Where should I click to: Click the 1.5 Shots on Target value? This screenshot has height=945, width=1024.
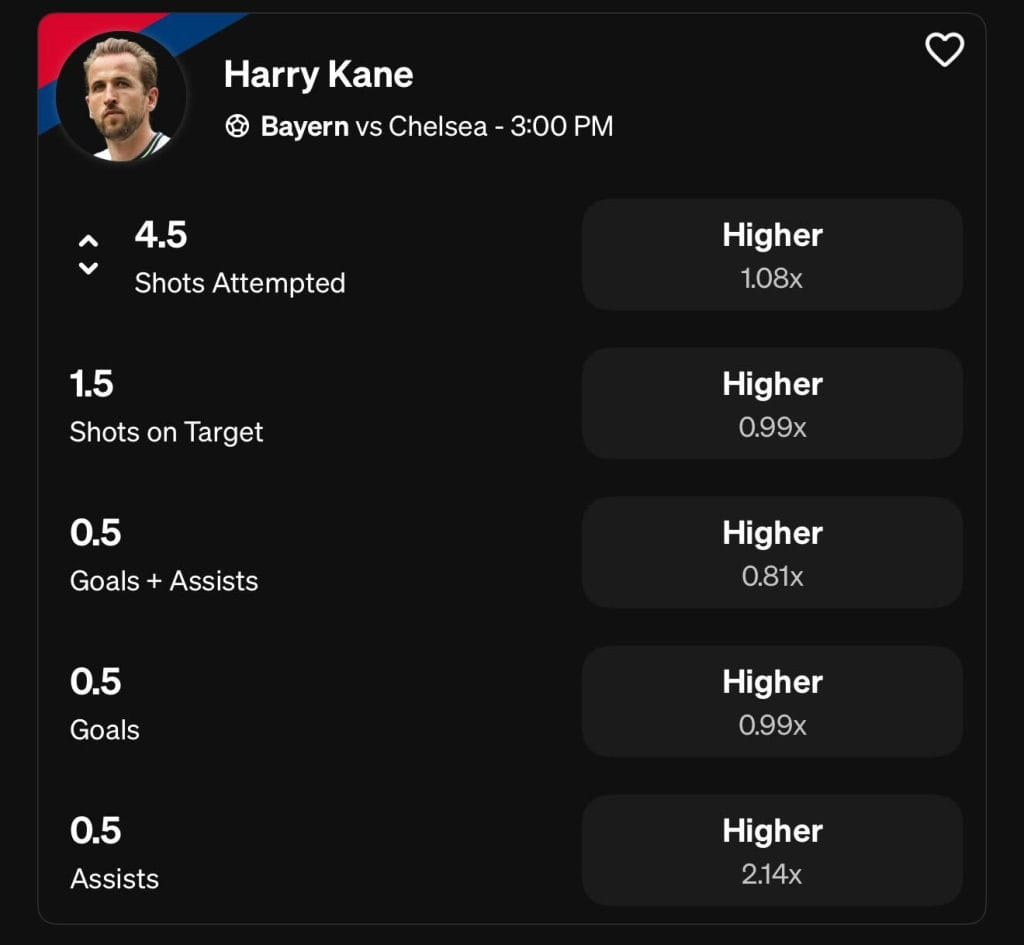tap(91, 383)
